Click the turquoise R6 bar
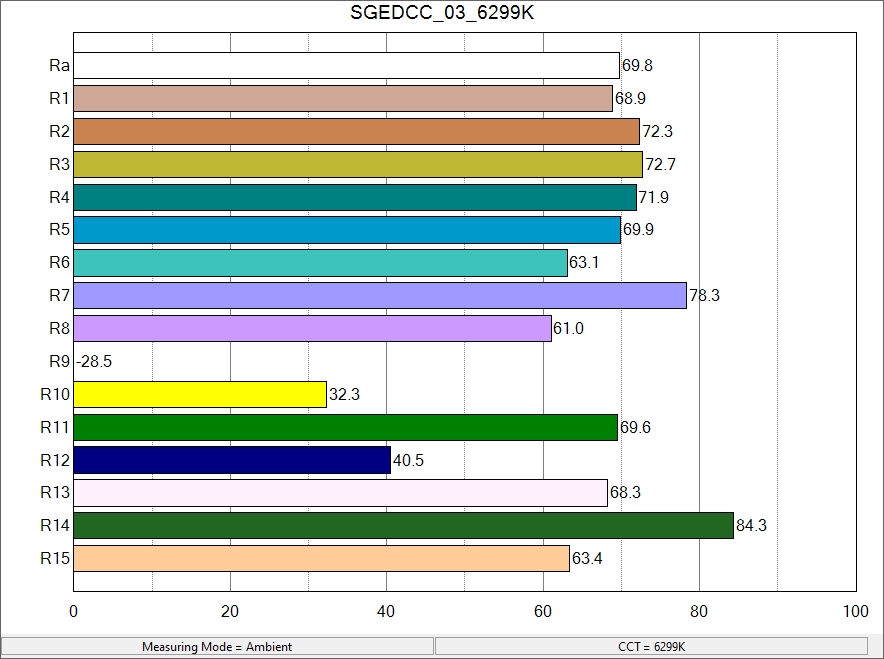The image size is (884, 659). pyautogui.click(x=320, y=263)
